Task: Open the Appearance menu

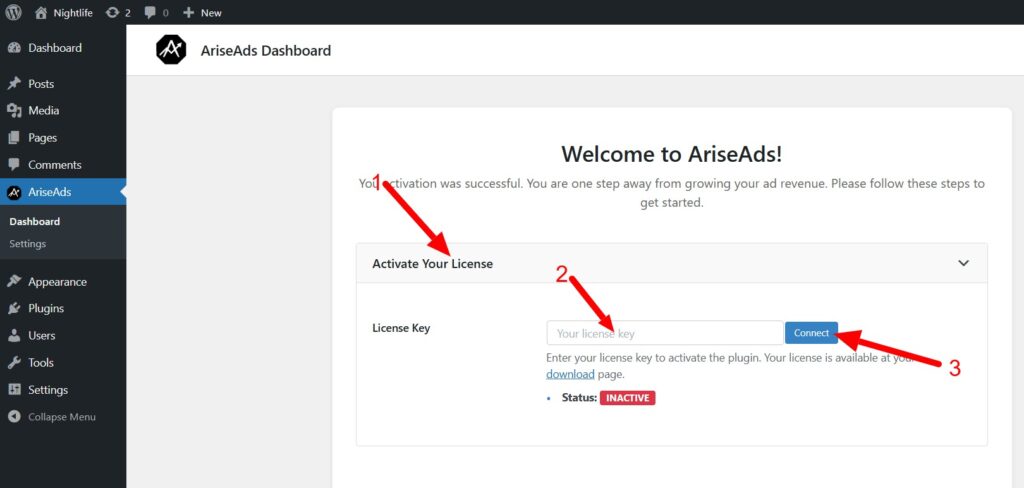Action: [x=57, y=282]
